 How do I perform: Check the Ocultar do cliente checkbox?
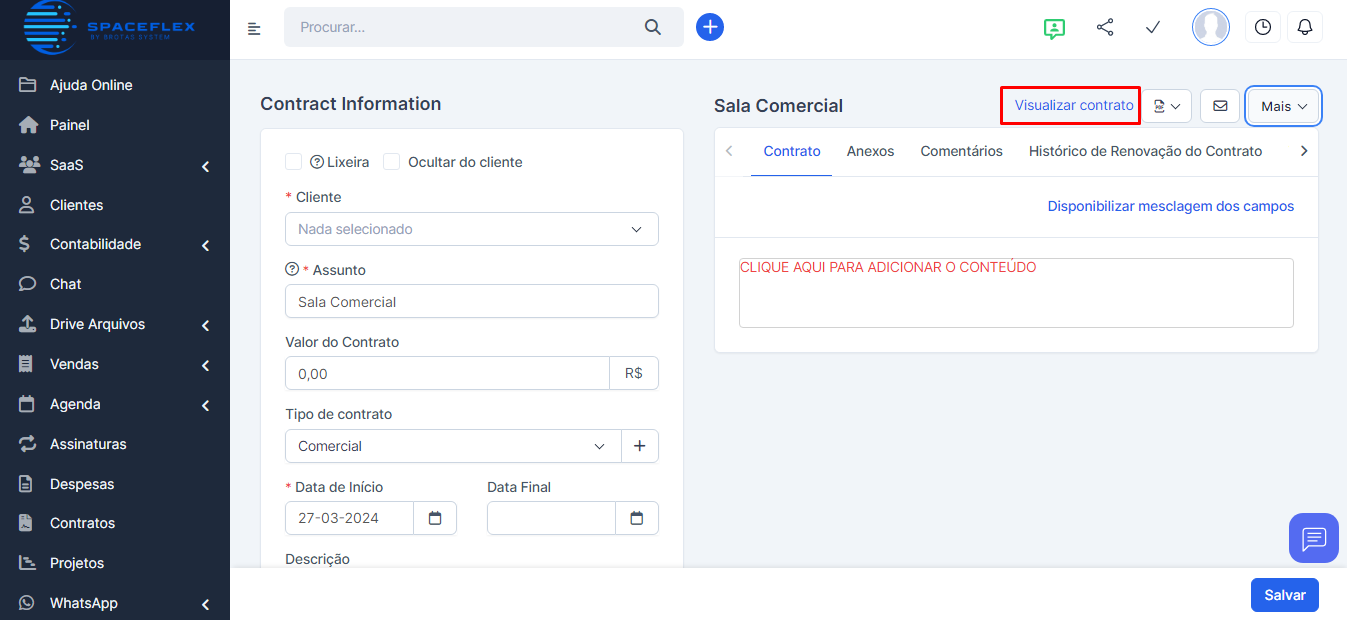click(x=392, y=162)
